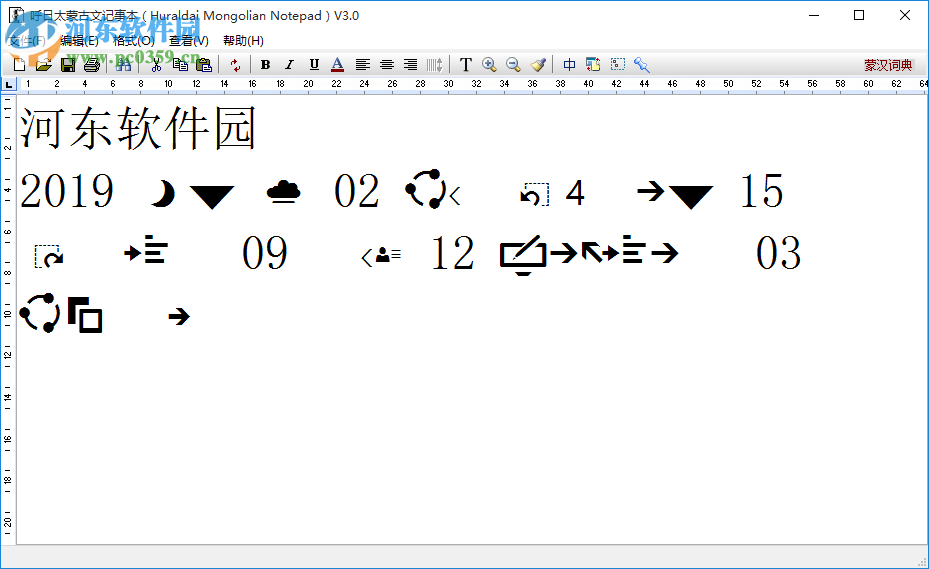Toggle italic formatting
This screenshot has height=569, width=929.
(x=289, y=65)
